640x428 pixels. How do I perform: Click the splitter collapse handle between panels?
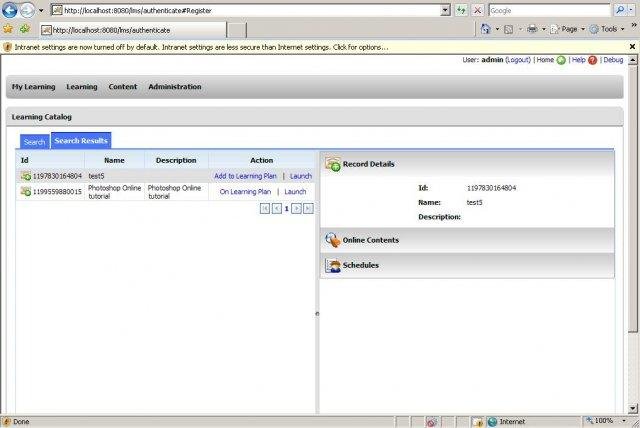(x=317, y=314)
